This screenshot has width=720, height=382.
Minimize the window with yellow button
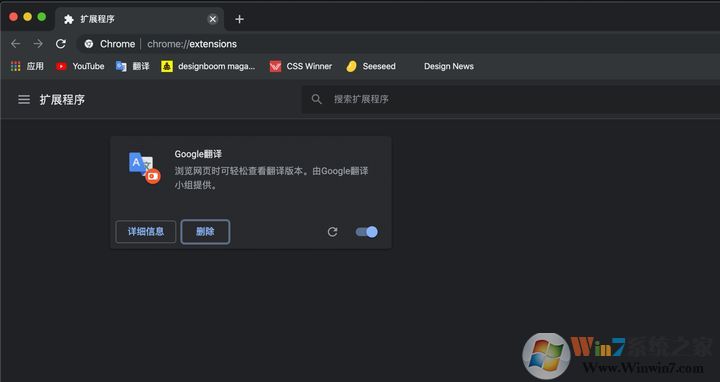click(28, 17)
